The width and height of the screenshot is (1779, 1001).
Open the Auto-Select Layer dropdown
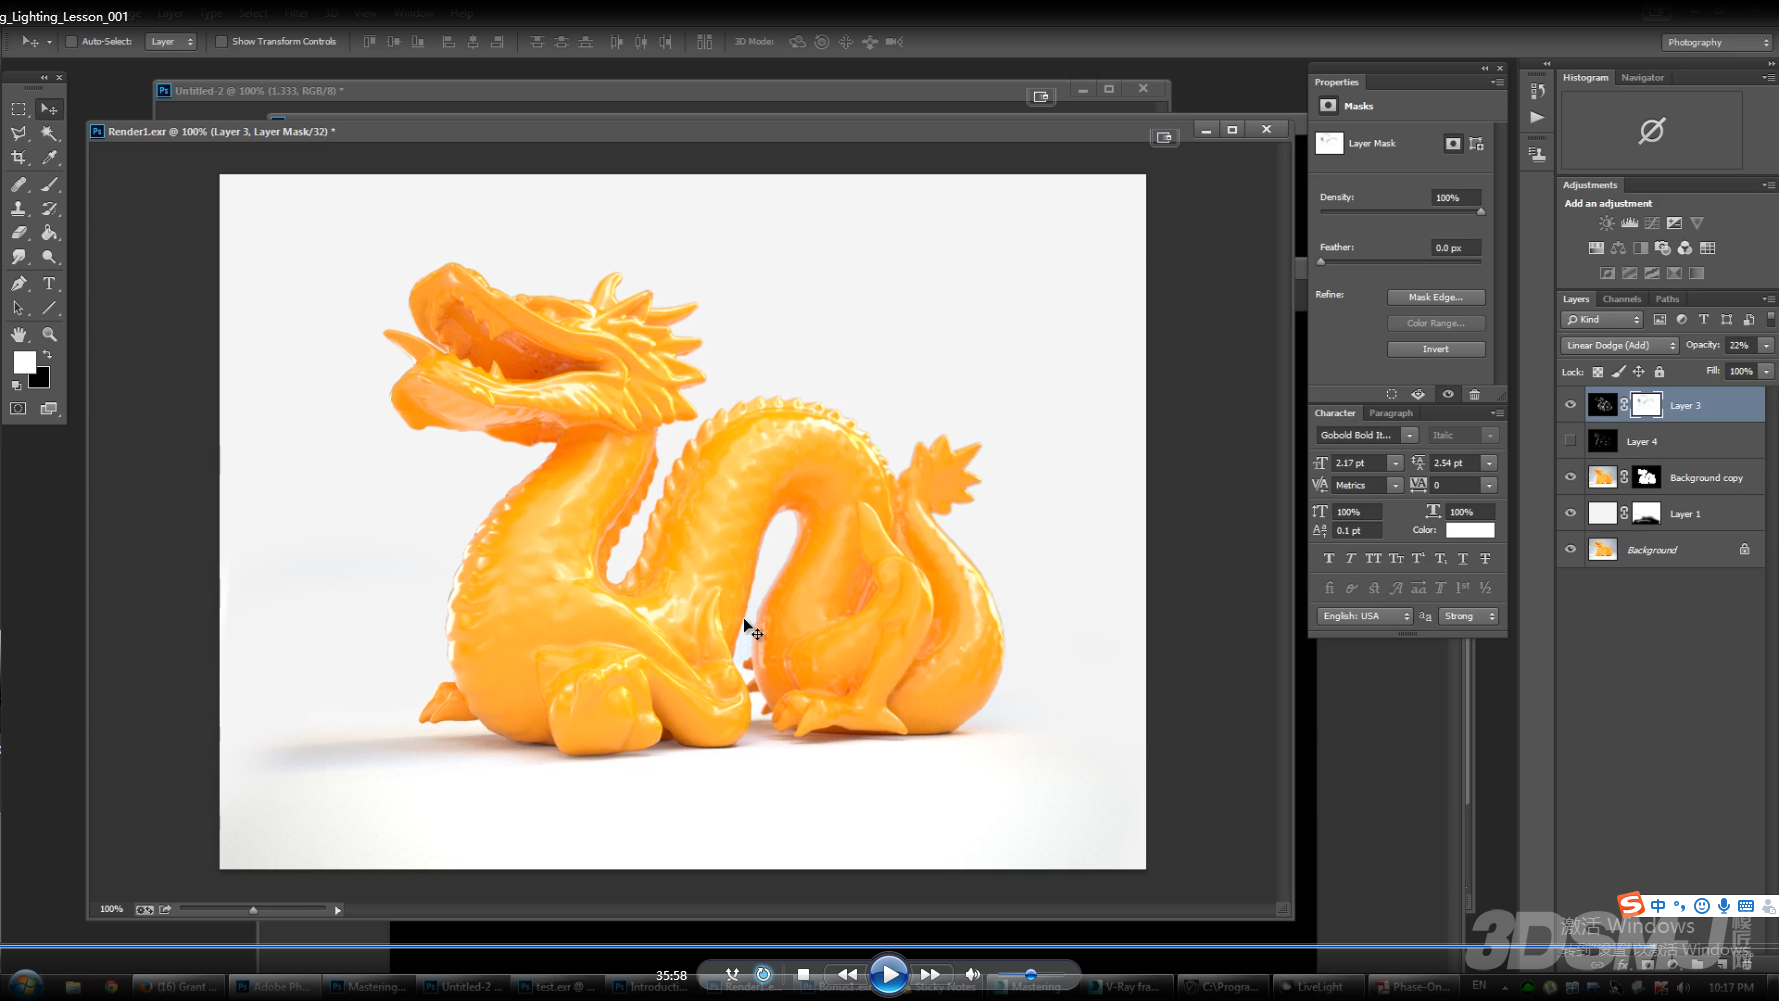point(171,42)
